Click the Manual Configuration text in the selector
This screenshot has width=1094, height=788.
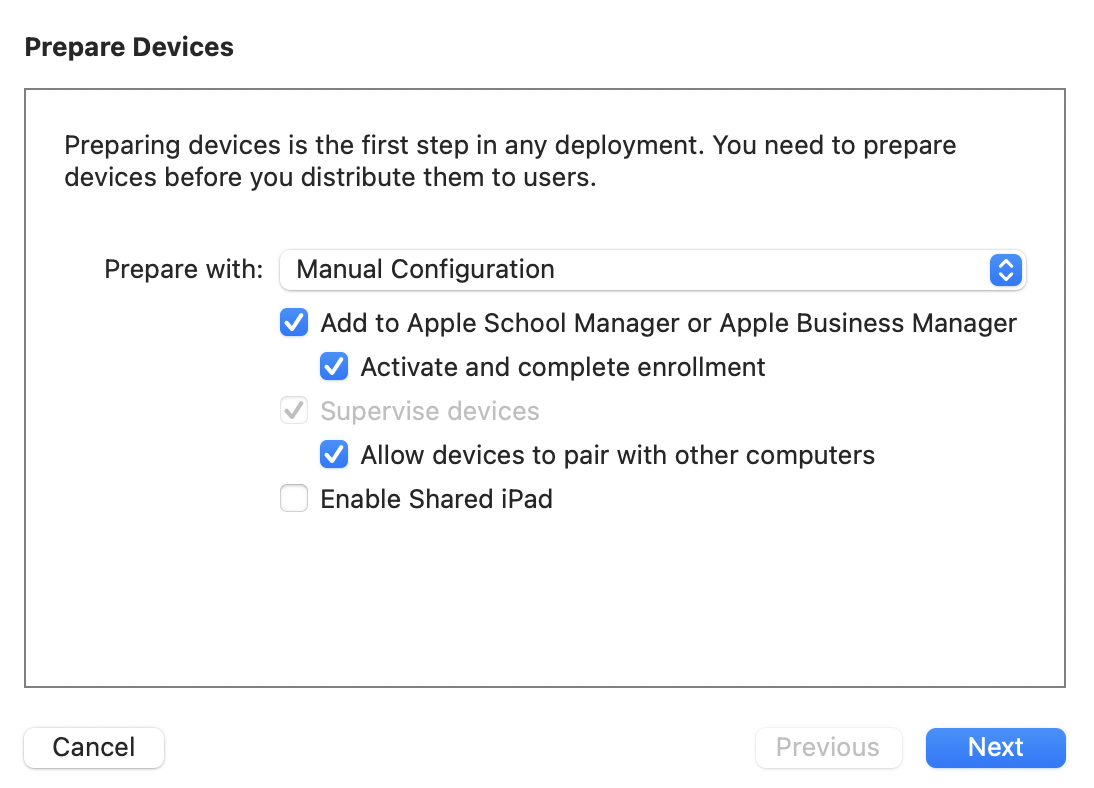point(426,270)
